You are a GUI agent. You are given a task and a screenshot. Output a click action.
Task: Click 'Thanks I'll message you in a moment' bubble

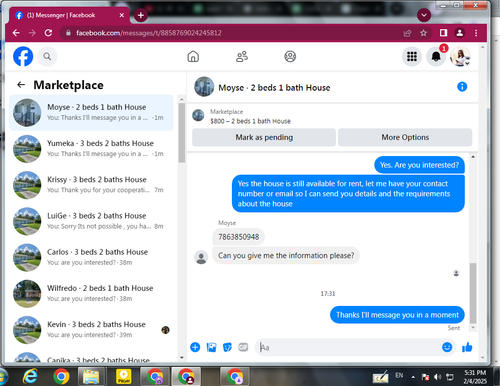(397, 315)
